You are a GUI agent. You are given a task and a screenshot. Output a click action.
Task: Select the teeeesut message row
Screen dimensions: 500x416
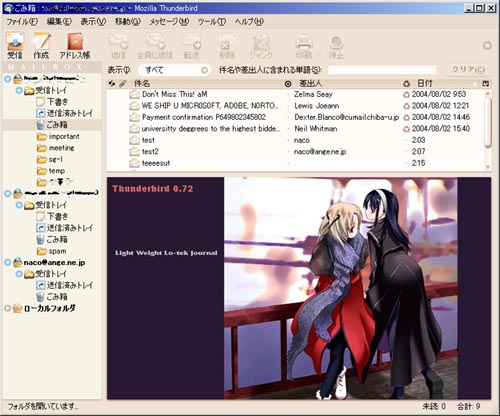tap(295, 163)
